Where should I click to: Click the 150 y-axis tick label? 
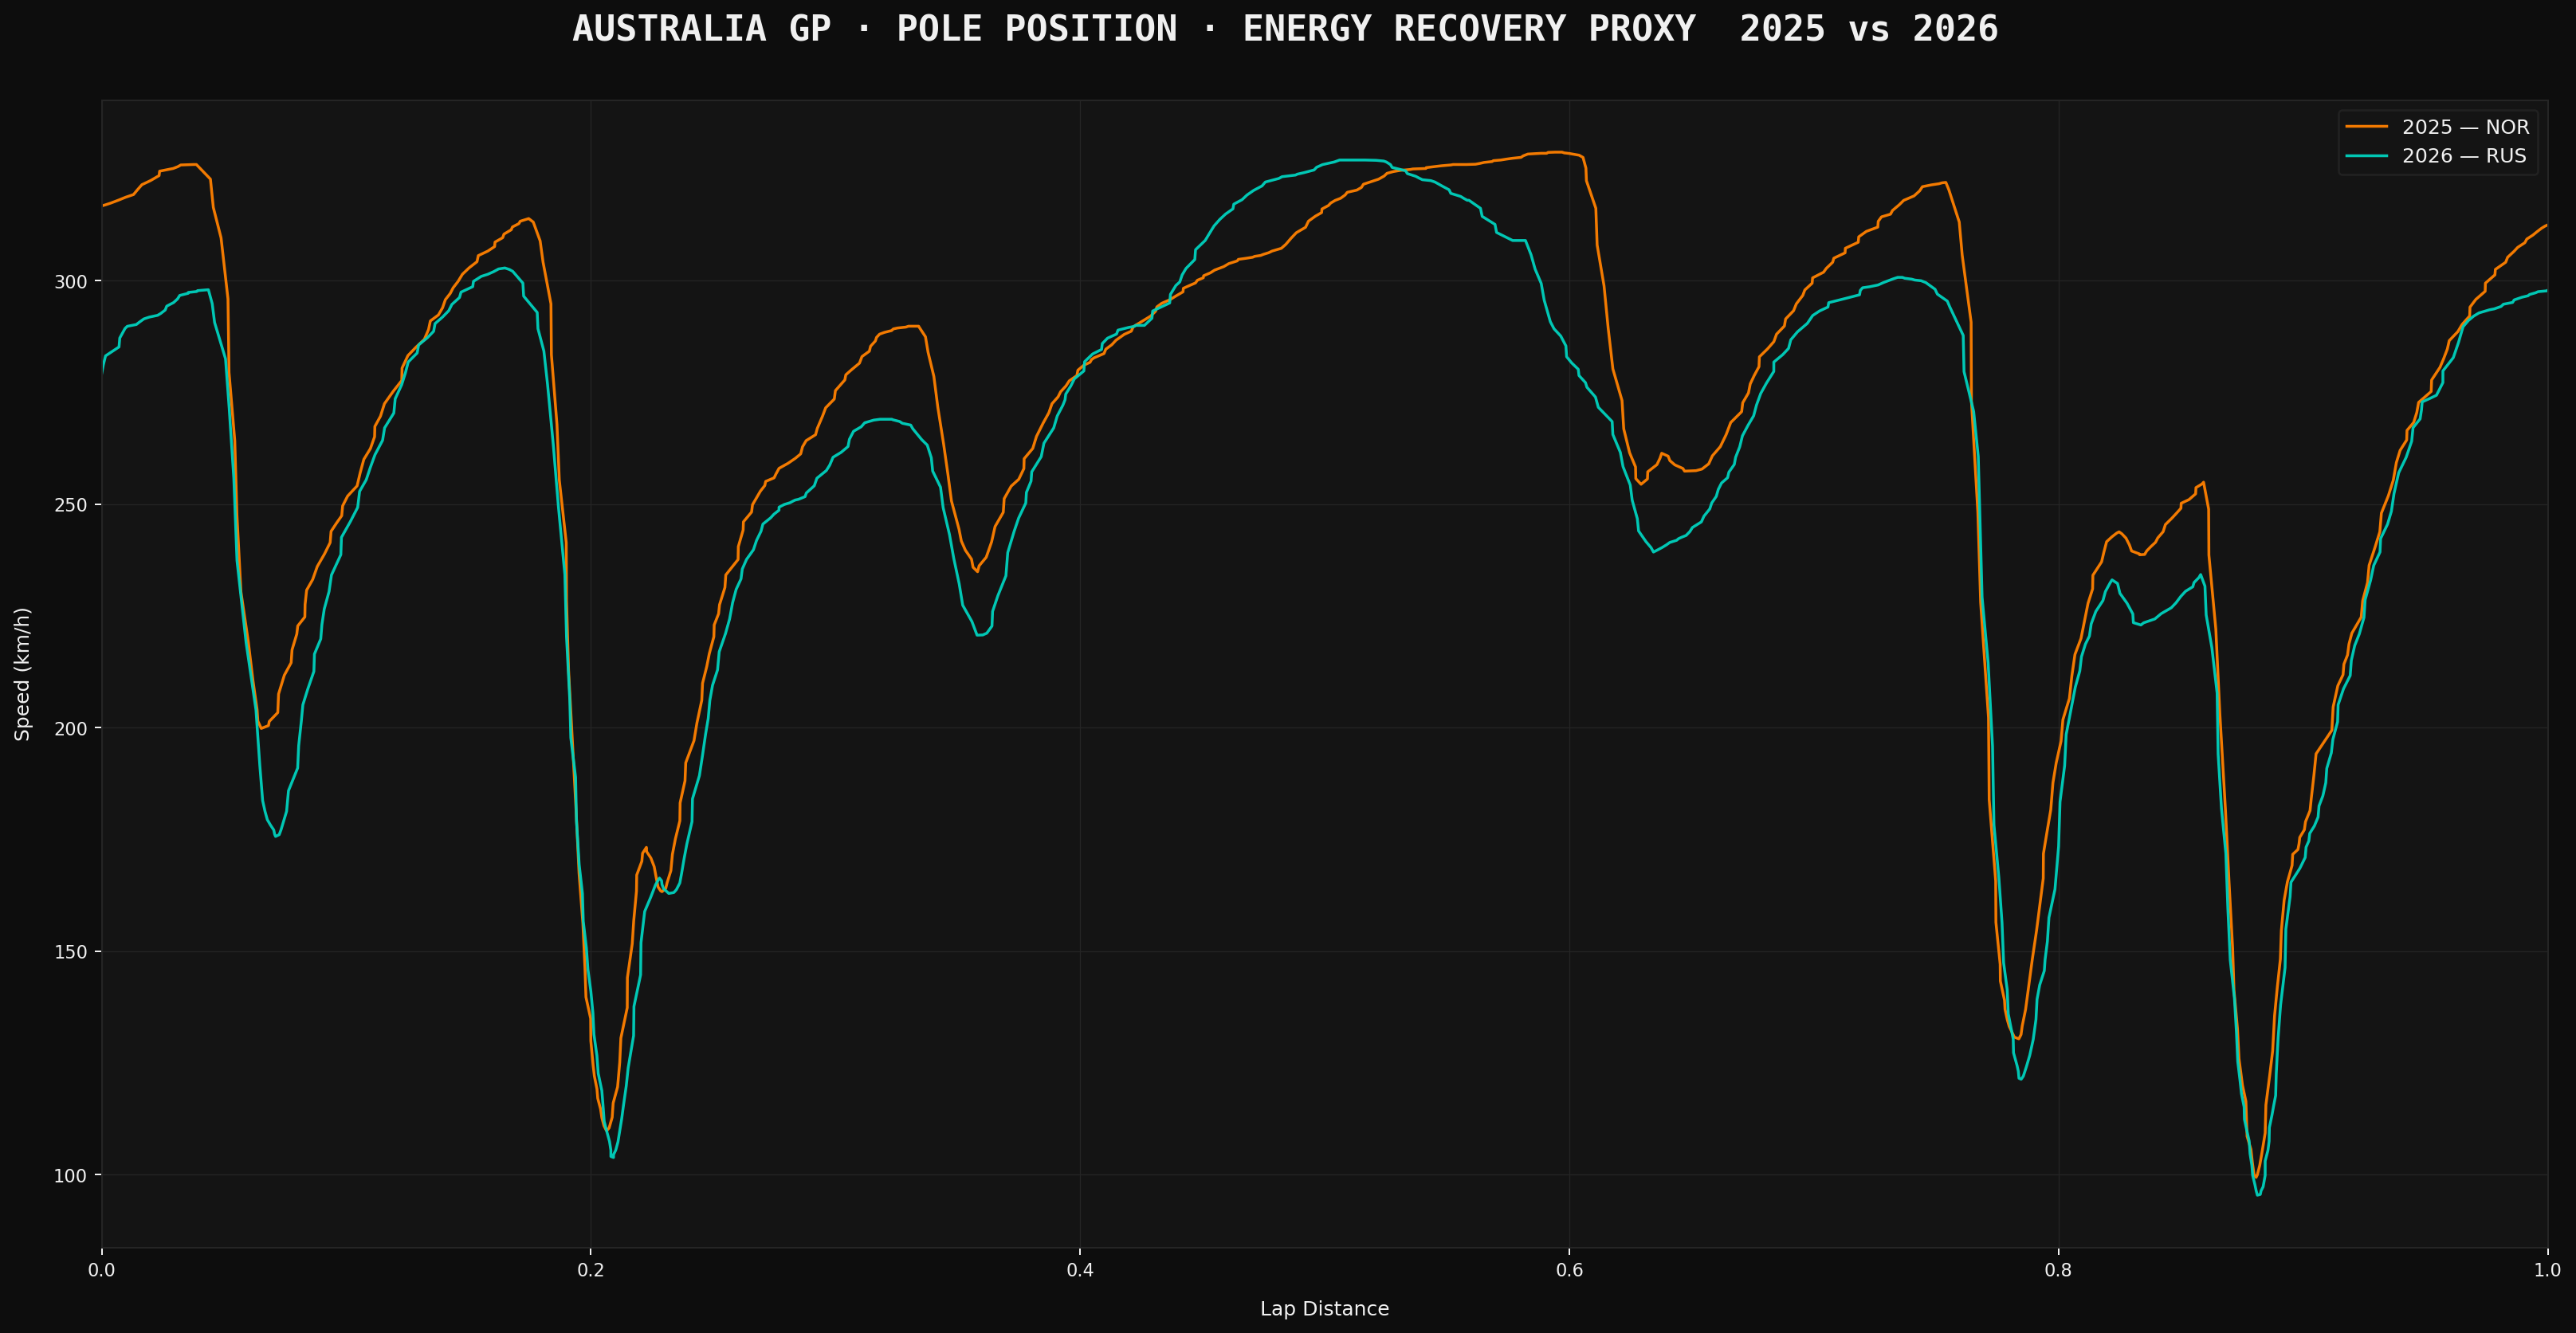[71, 952]
